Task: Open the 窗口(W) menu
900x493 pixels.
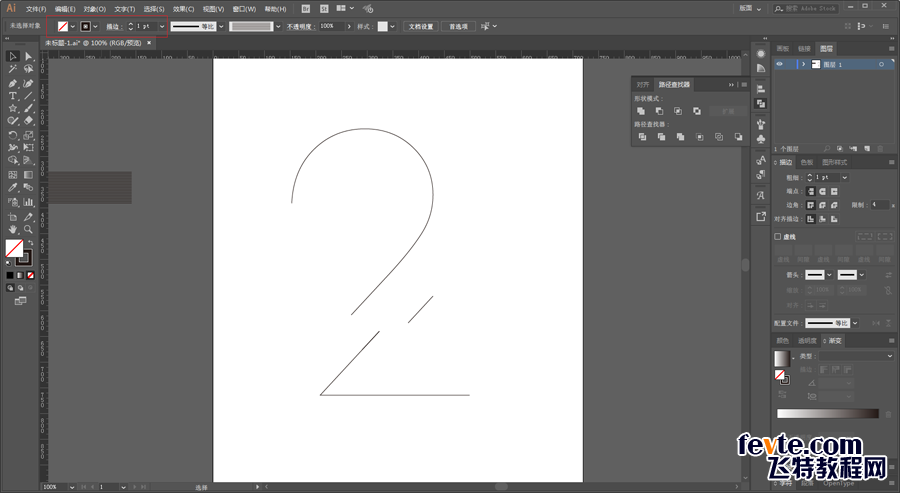Action: point(244,9)
